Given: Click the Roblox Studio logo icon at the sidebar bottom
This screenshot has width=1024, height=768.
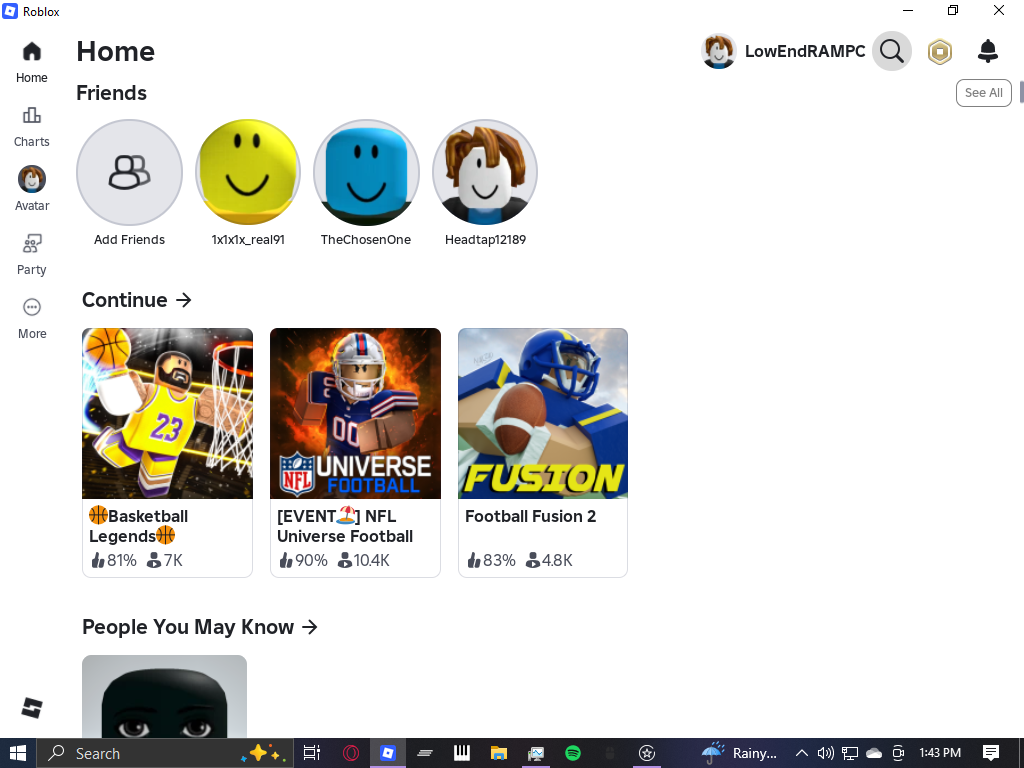Looking at the screenshot, I should click(32, 708).
